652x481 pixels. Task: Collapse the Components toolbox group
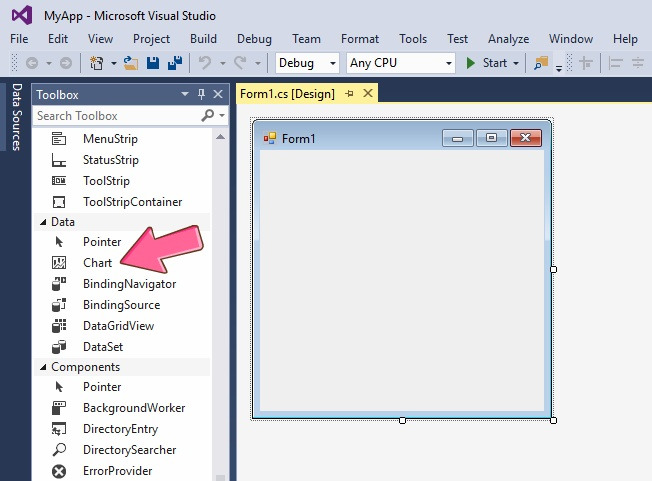pyautogui.click(x=43, y=367)
